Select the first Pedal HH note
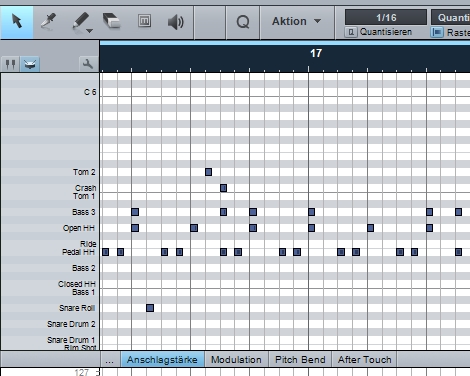This screenshot has width=470, height=376. (105, 252)
